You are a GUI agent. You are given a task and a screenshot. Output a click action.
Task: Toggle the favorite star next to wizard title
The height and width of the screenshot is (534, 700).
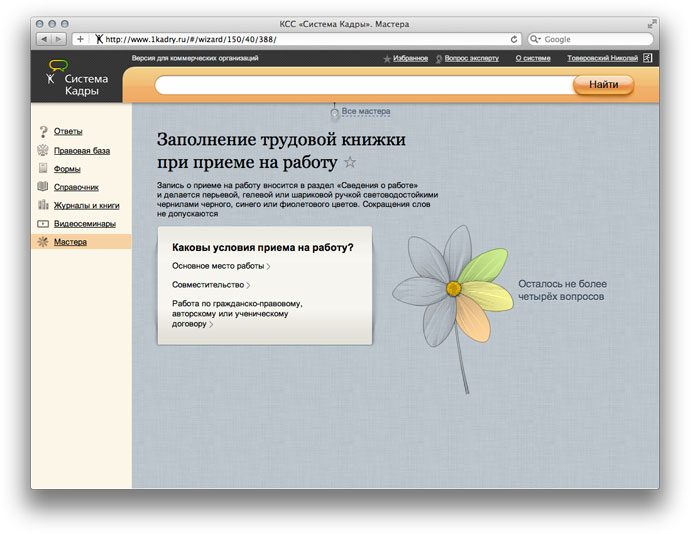pyautogui.click(x=350, y=162)
